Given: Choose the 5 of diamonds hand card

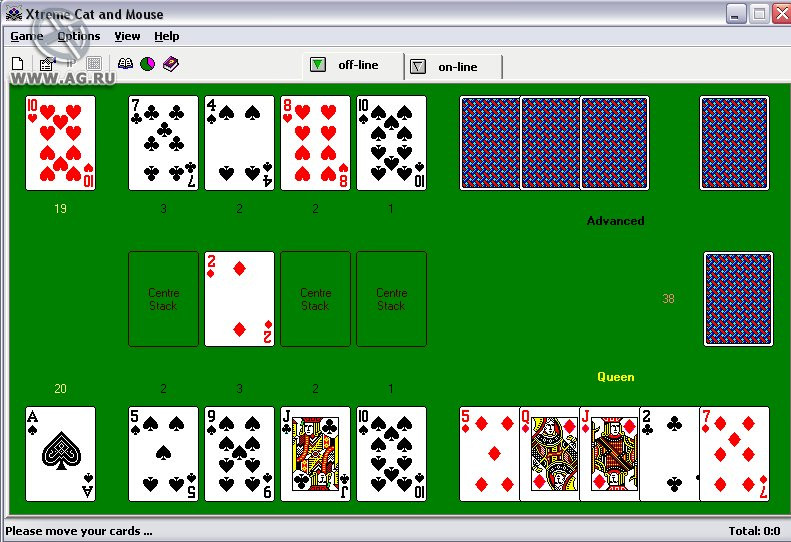Looking at the screenshot, I should coord(489,454).
